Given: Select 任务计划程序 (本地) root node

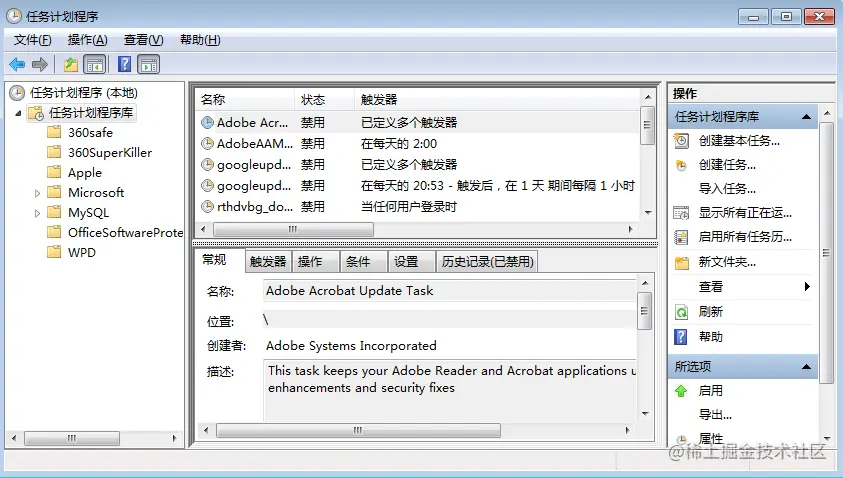Looking at the screenshot, I should coord(84,93).
